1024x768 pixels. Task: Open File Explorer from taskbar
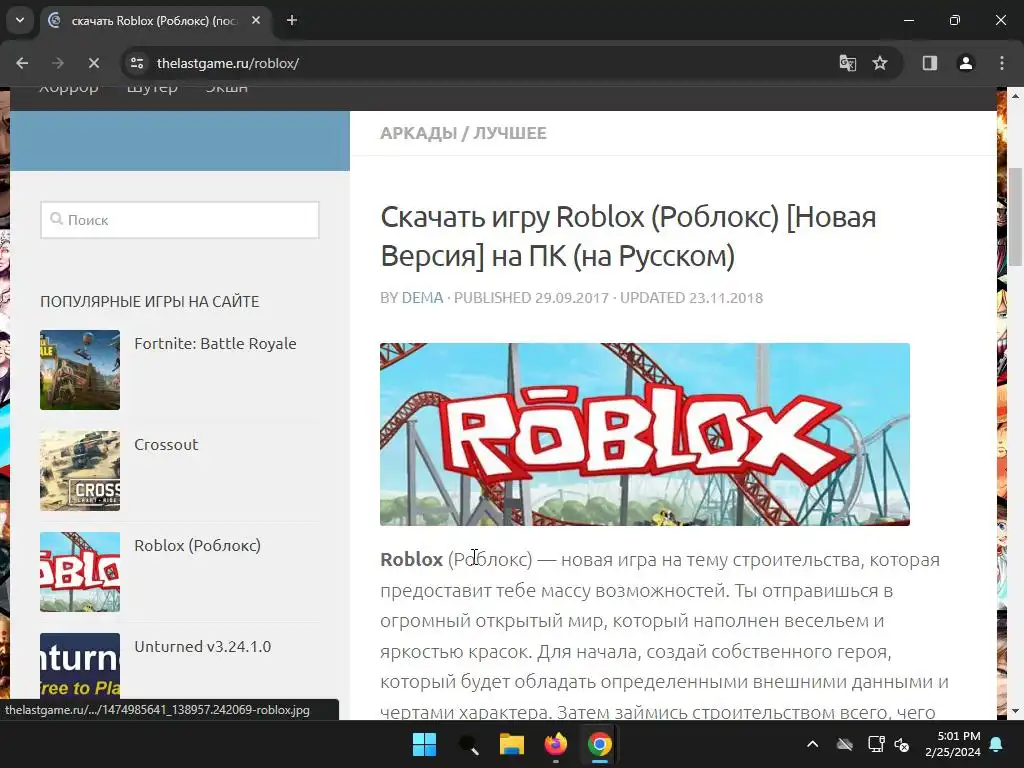512,744
